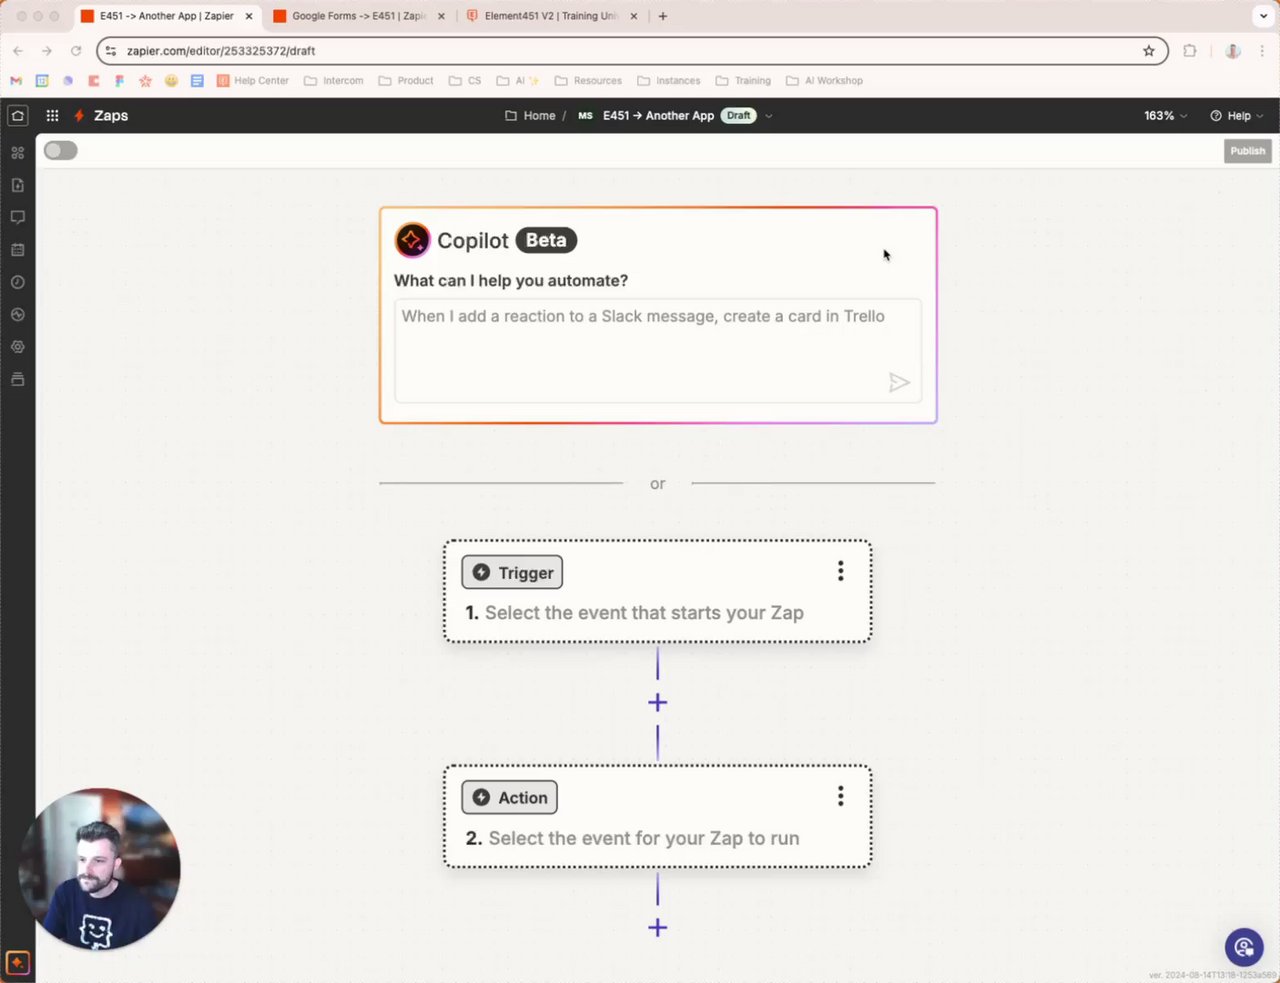Expand the Help dropdown menu
This screenshot has height=983, width=1280.
(x=1237, y=116)
